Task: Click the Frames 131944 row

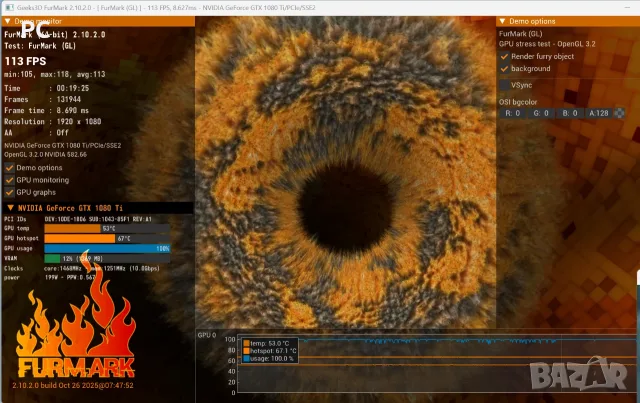Action: [x=42, y=99]
